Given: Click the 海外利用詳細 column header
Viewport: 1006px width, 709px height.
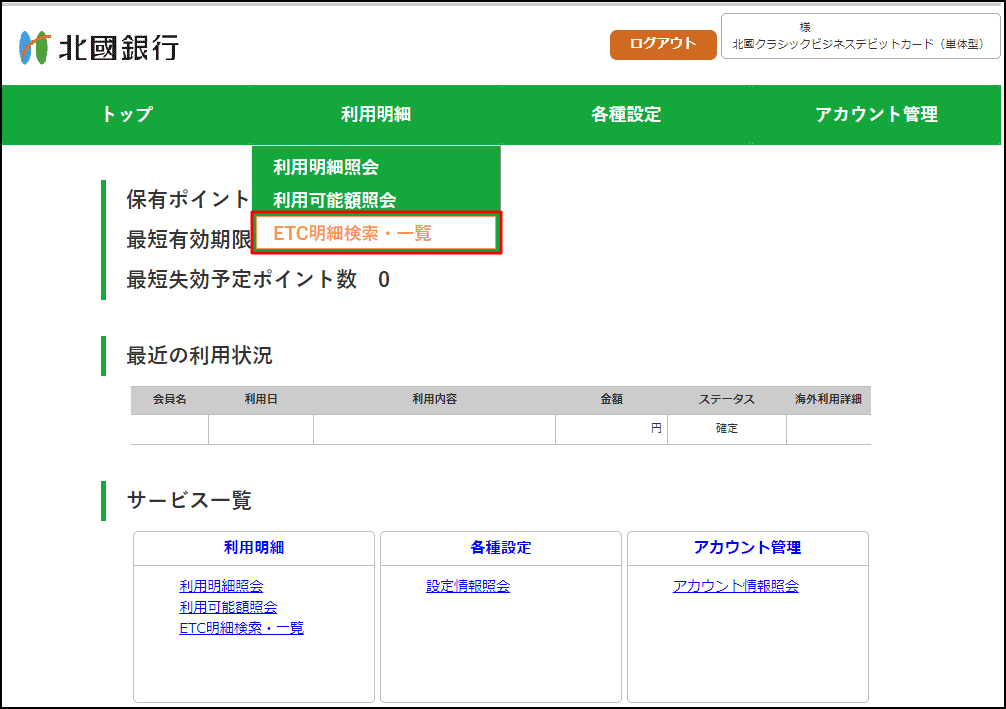Looking at the screenshot, I should pos(828,399).
